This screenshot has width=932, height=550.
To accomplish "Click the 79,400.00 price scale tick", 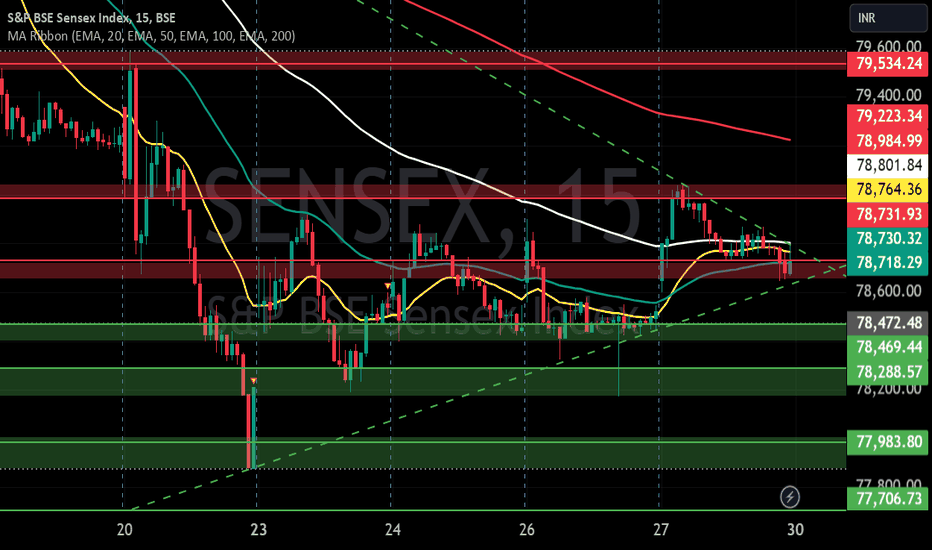I will (x=888, y=95).
